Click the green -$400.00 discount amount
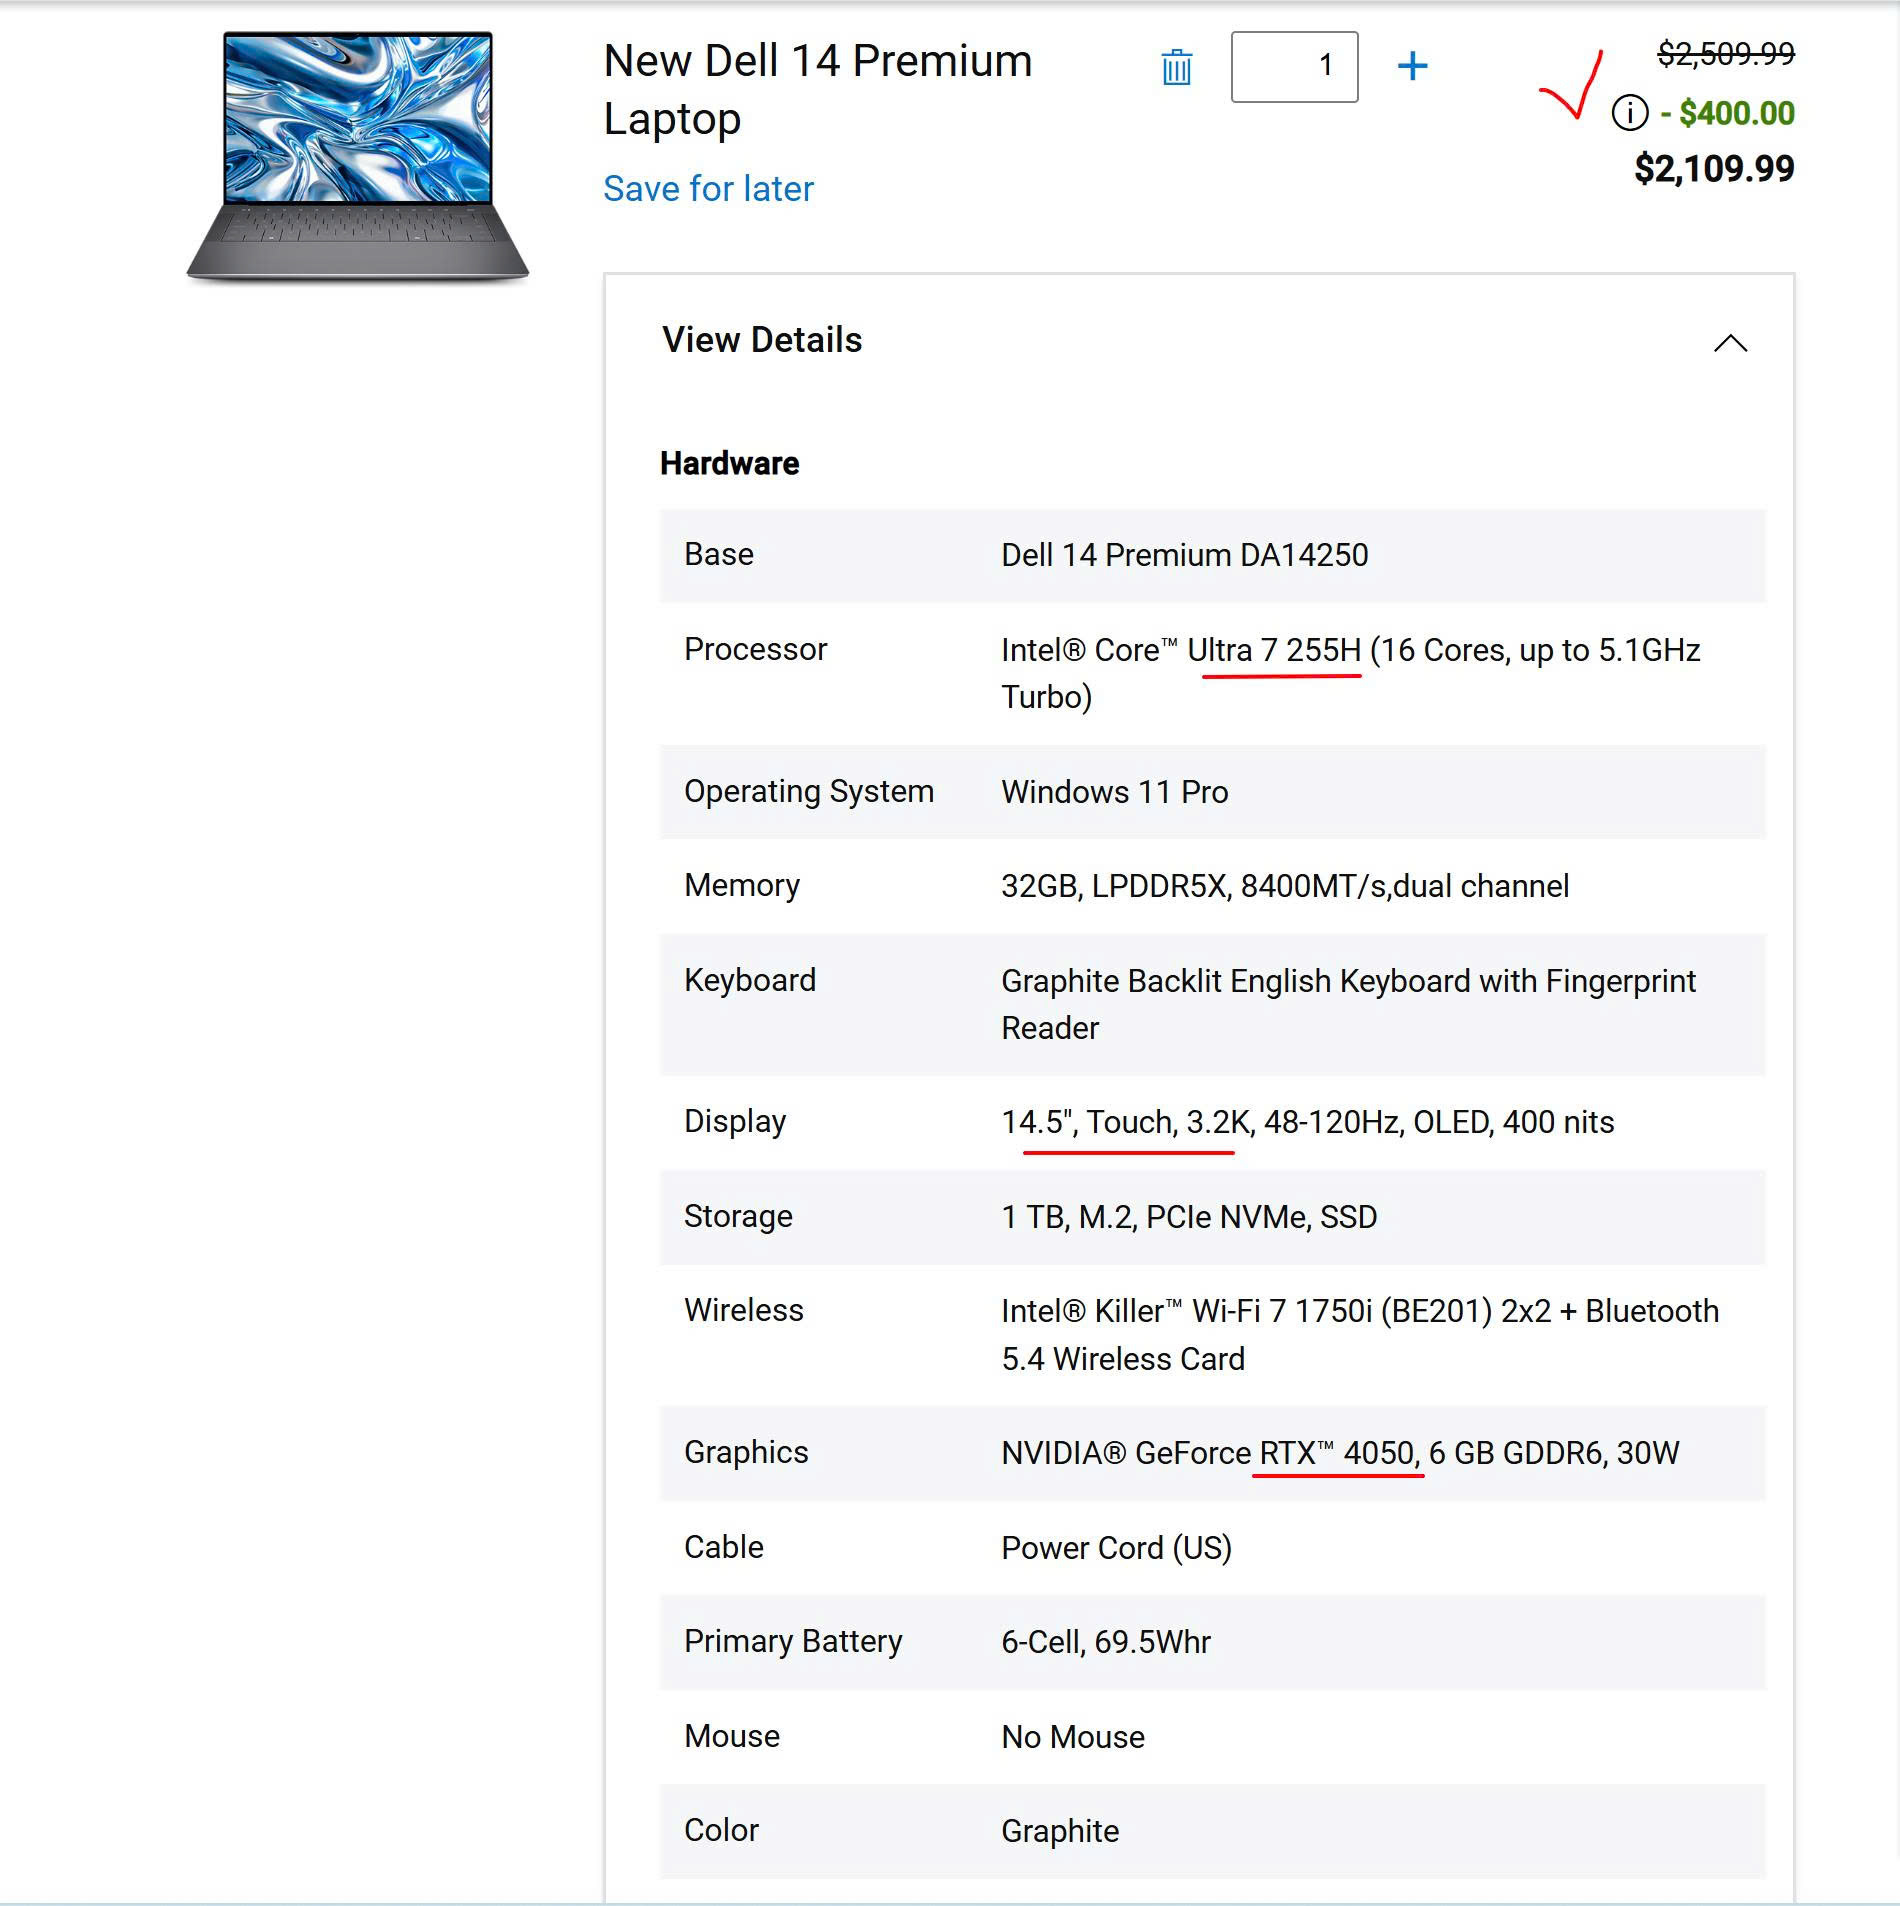1900x1906 pixels. click(1727, 113)
